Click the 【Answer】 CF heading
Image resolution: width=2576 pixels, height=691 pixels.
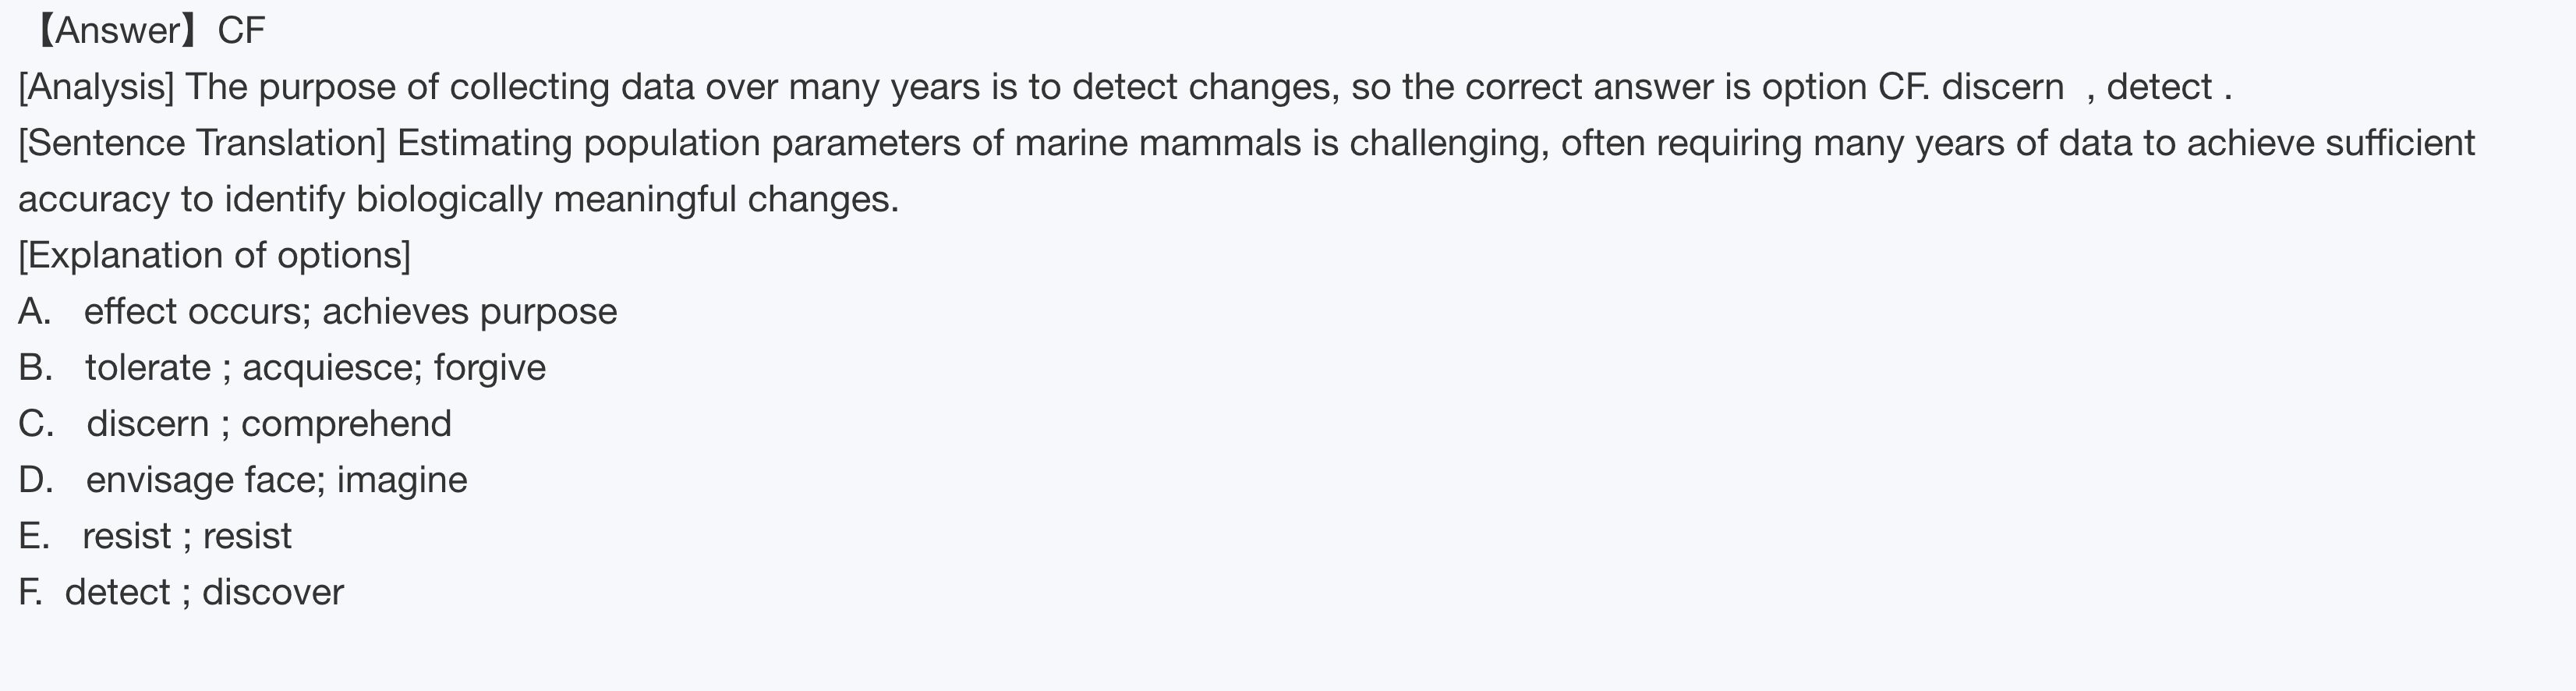pyautogui.click(x=148, y=31)
